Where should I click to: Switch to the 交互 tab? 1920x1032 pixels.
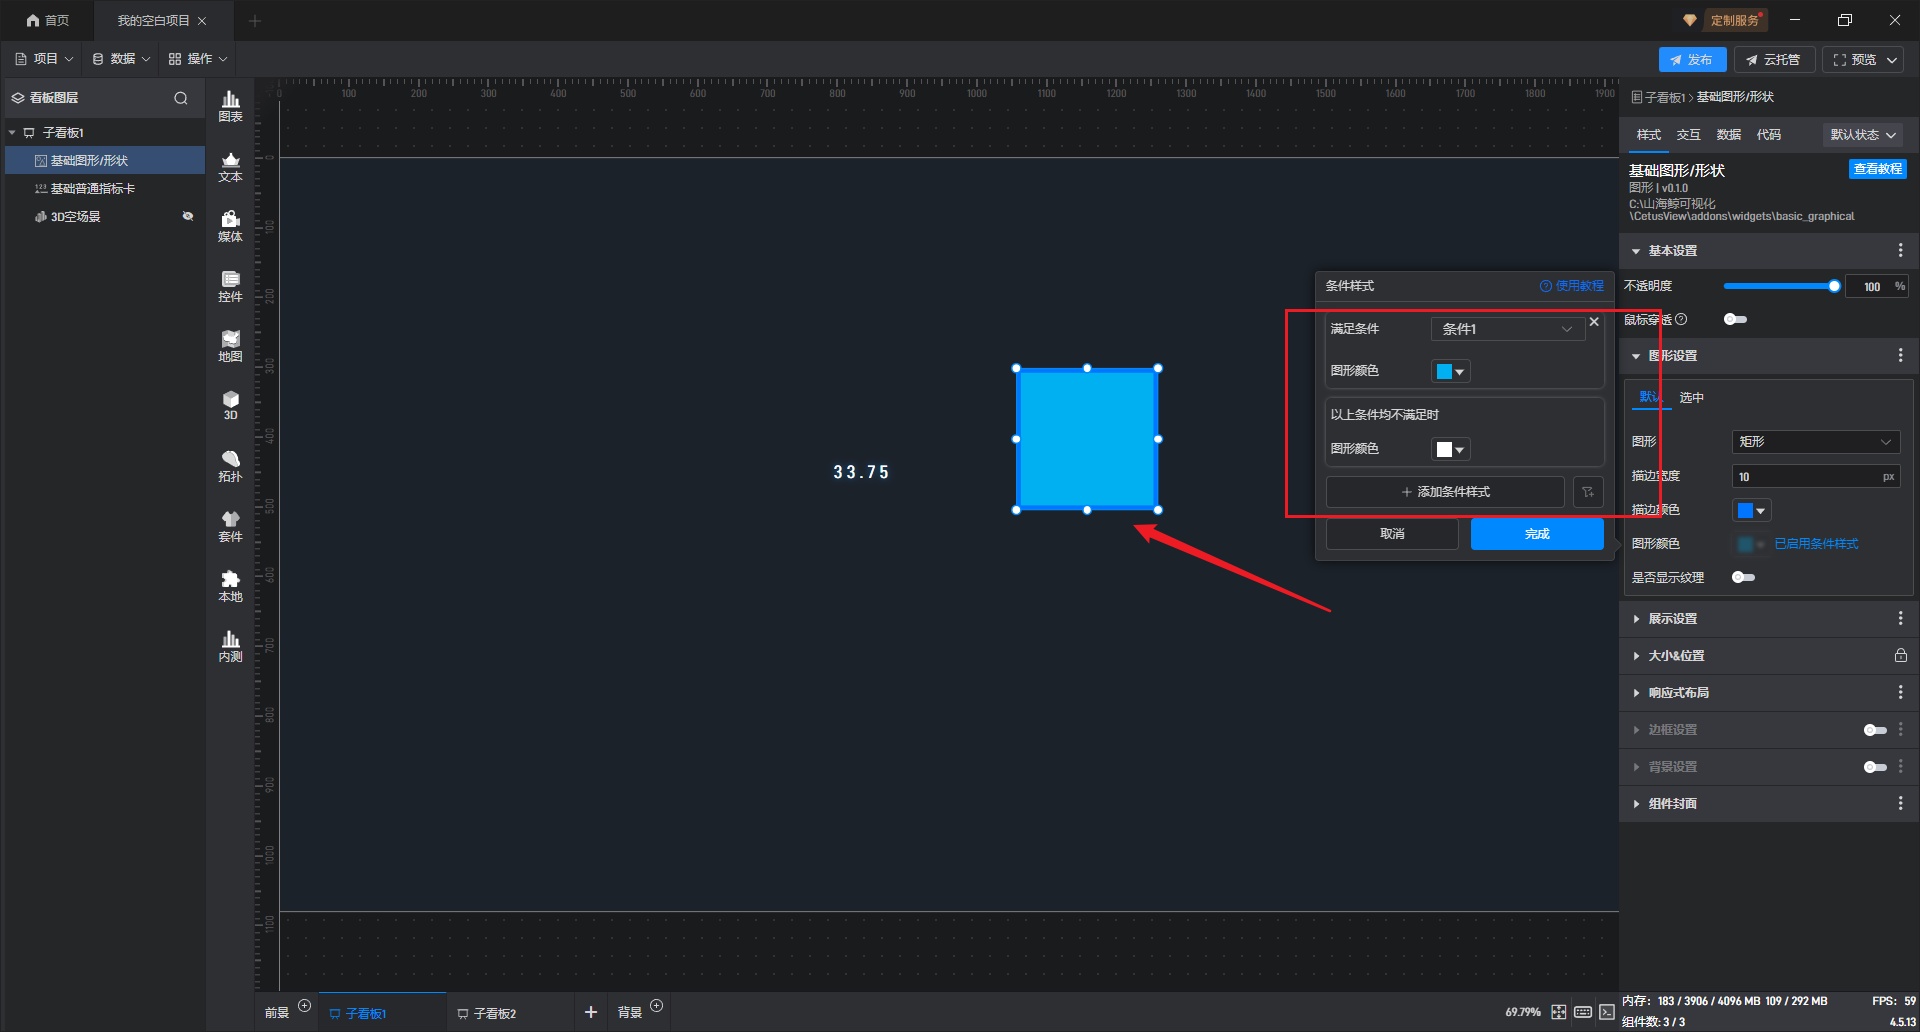[1688, 135]
